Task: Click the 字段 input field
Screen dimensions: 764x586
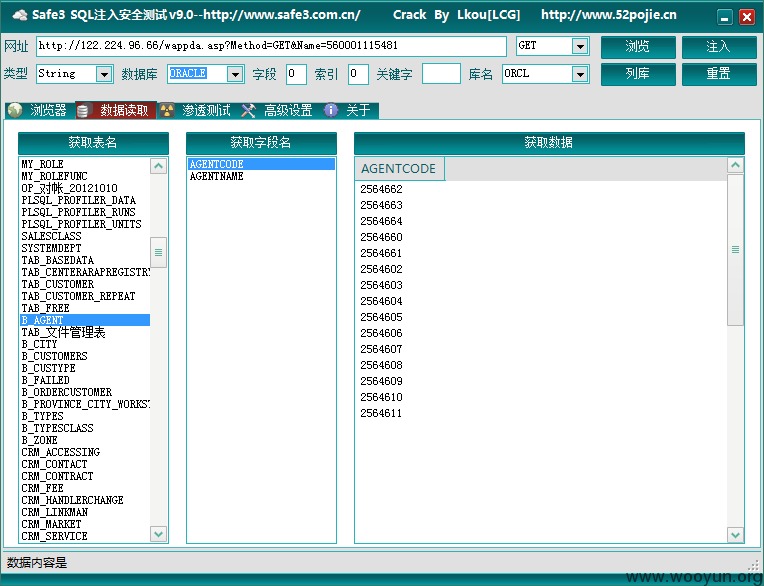Action: click(296, 74)
